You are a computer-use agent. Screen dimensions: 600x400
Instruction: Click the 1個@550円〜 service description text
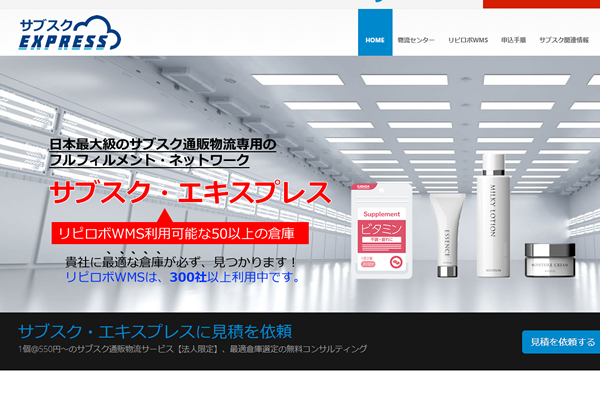click(x=192, y=349)
